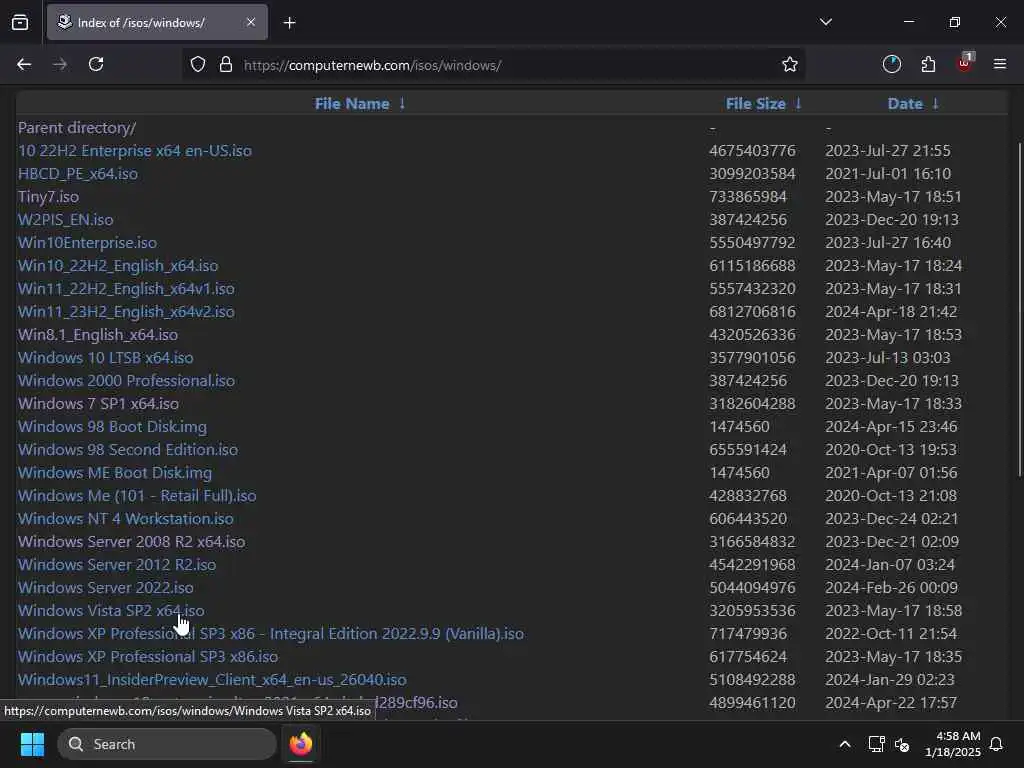
Task: Click date 2024-Apr-18 21:42
Action: [891, 312]
